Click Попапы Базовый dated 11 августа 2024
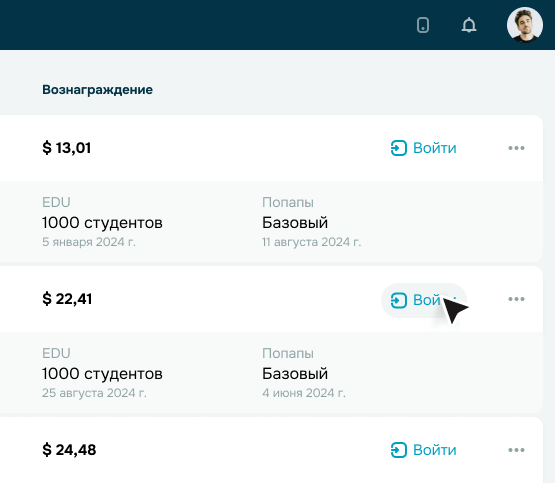The height and width of the screenshot is (483, 555). point(311,222)
